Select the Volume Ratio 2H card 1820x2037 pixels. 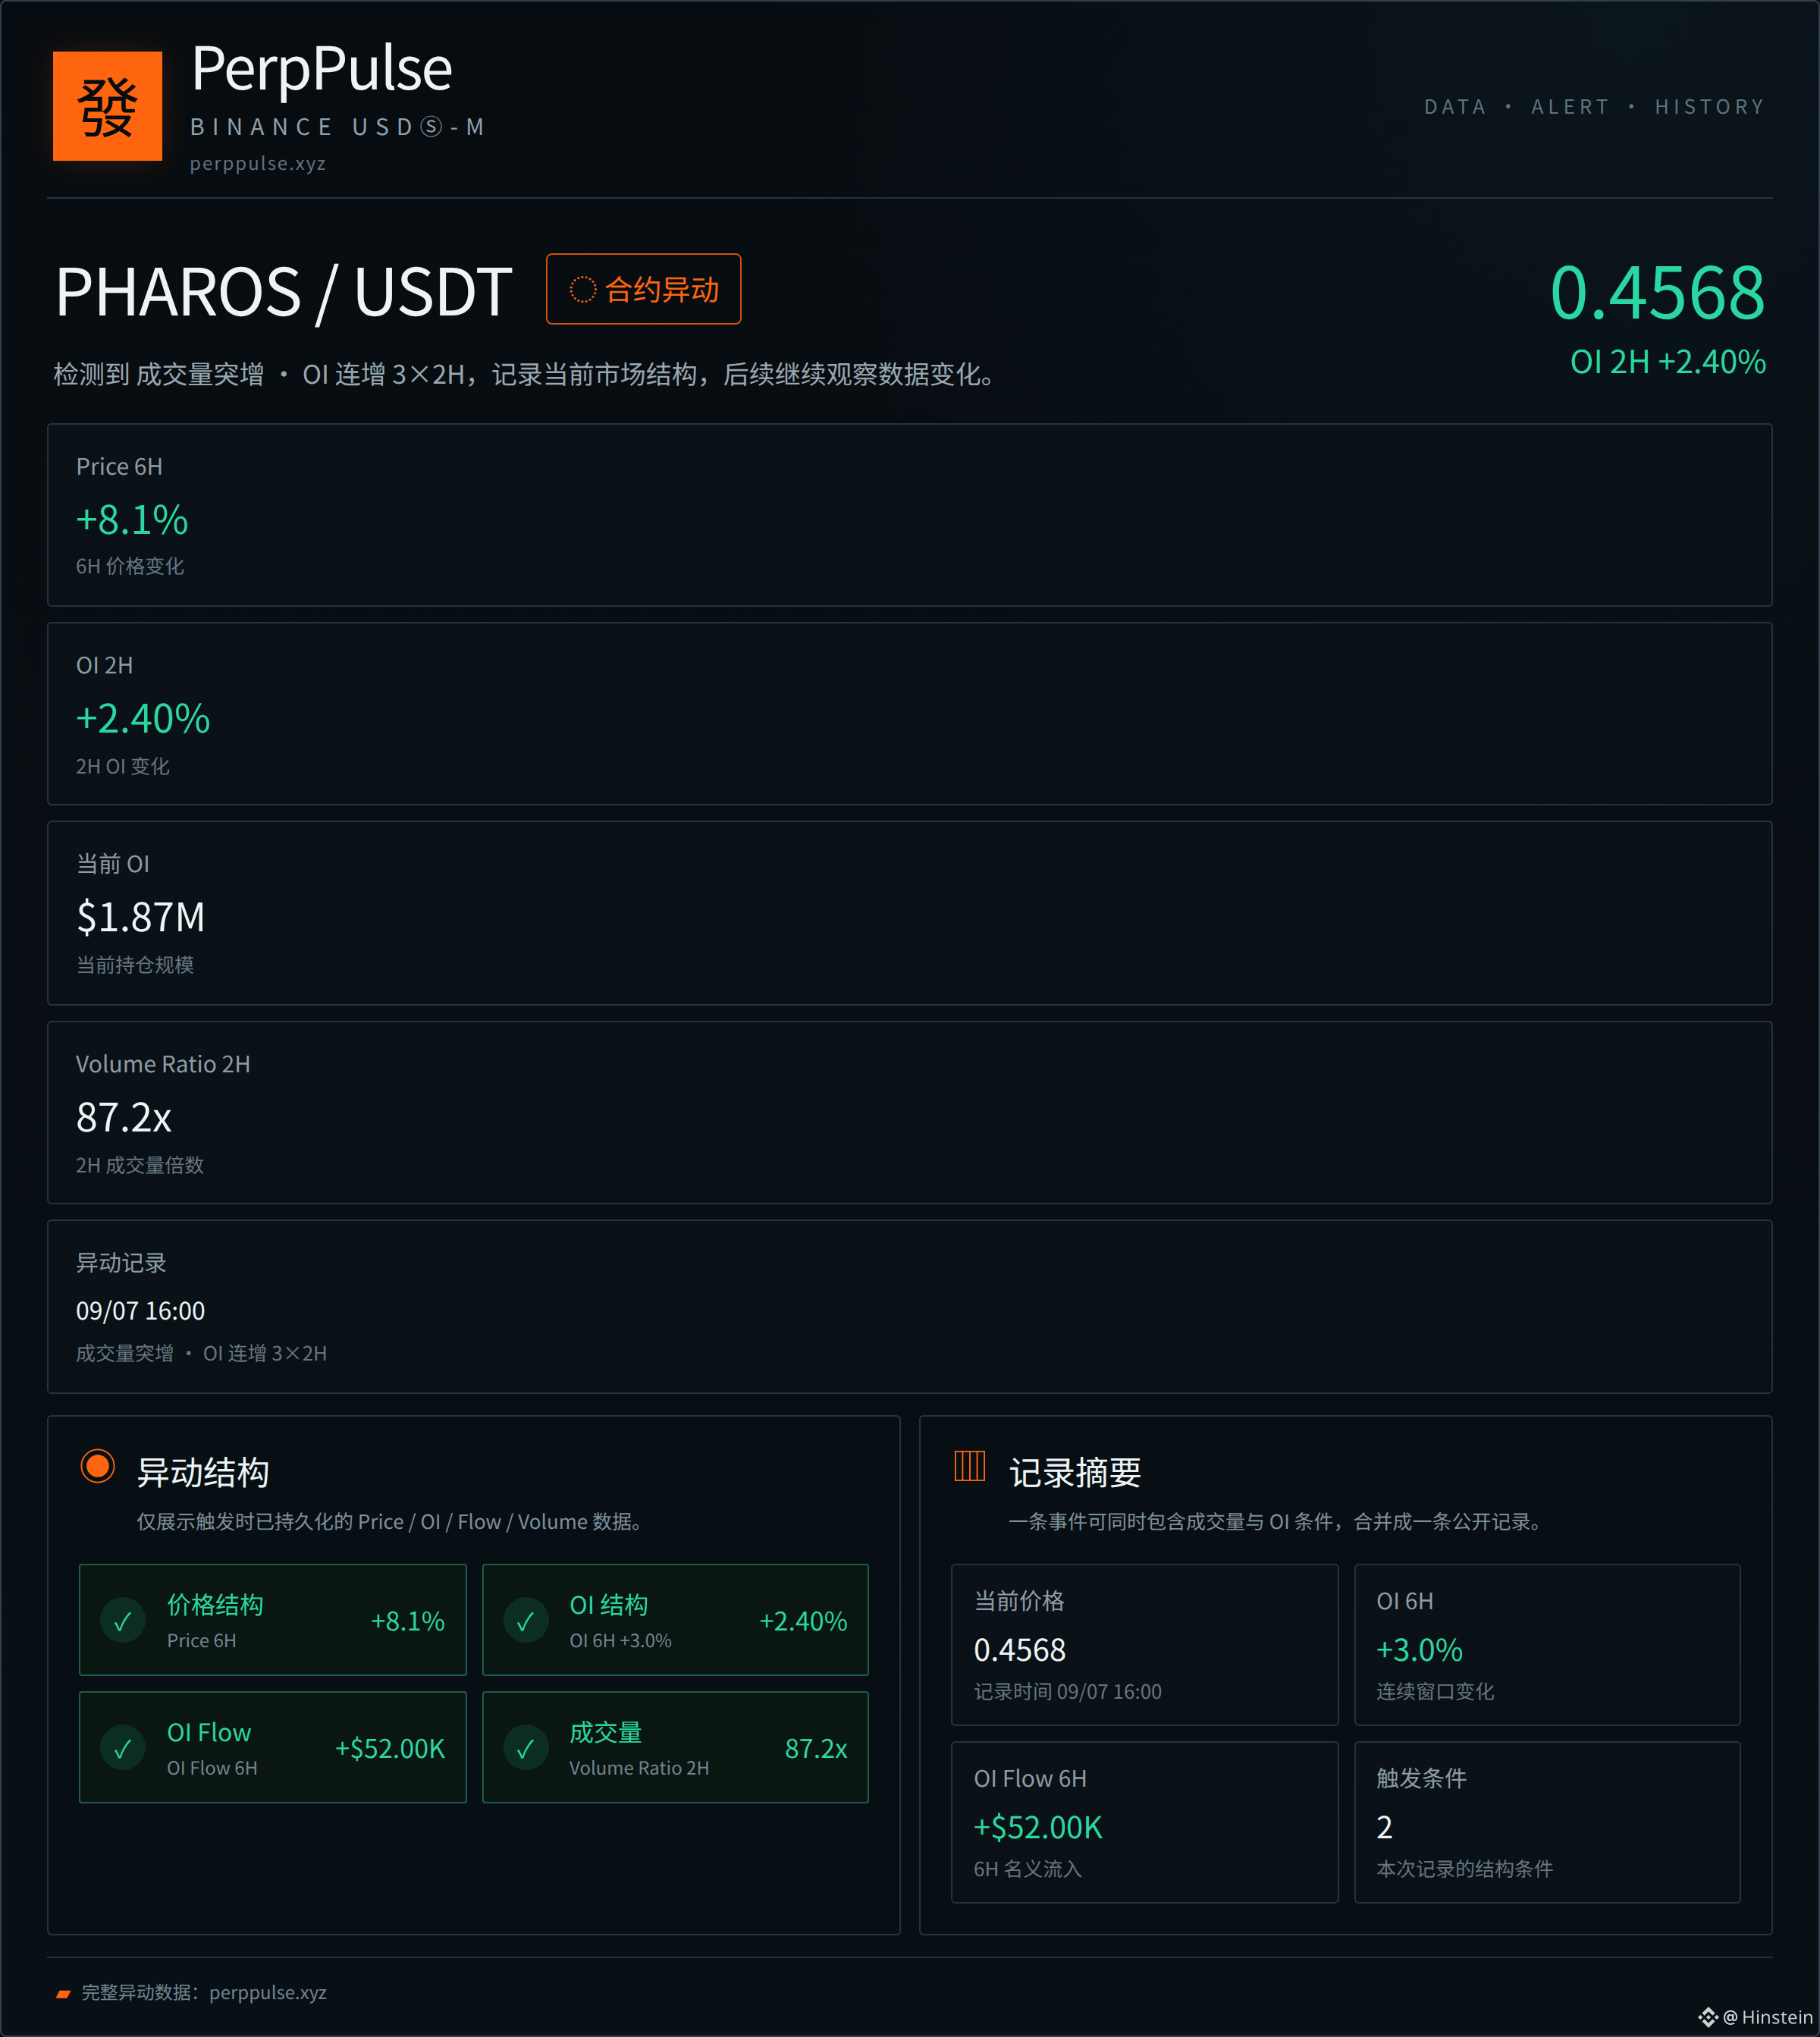tap(910, 1112)
